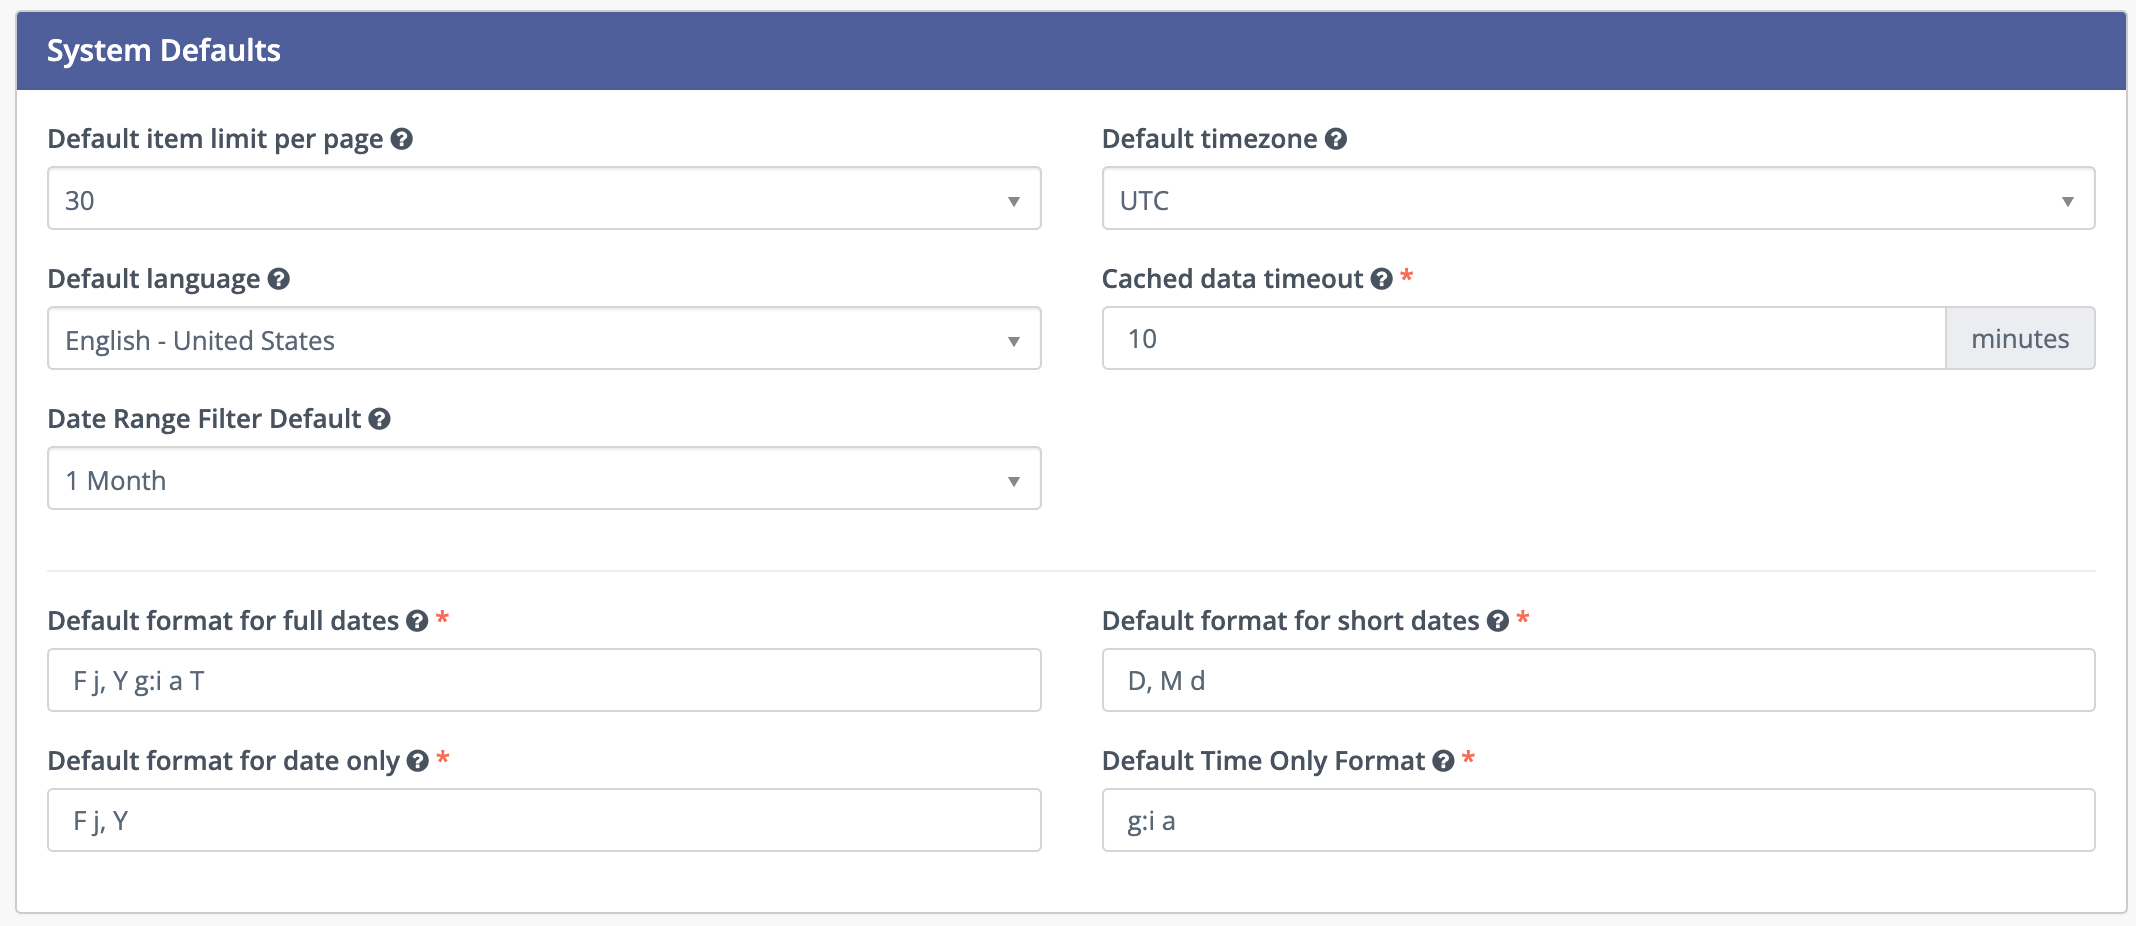Image resolution: width=2136 pixels, height=926 pixels.
Task: Click the minutes unit label
Action: [2020, 339]
